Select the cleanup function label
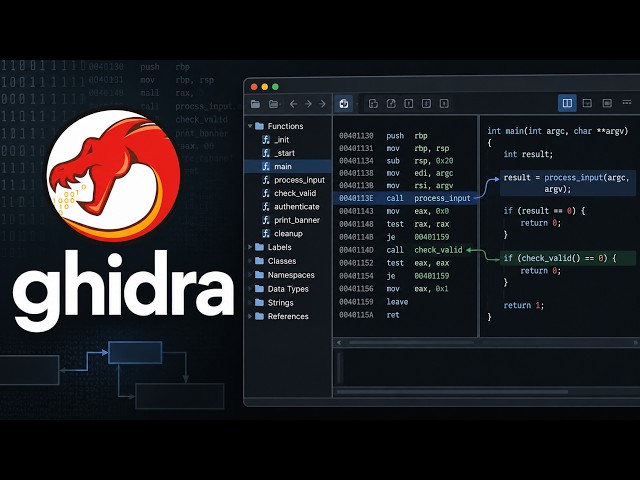The image size is (640, 480). (x=289, y=234)
